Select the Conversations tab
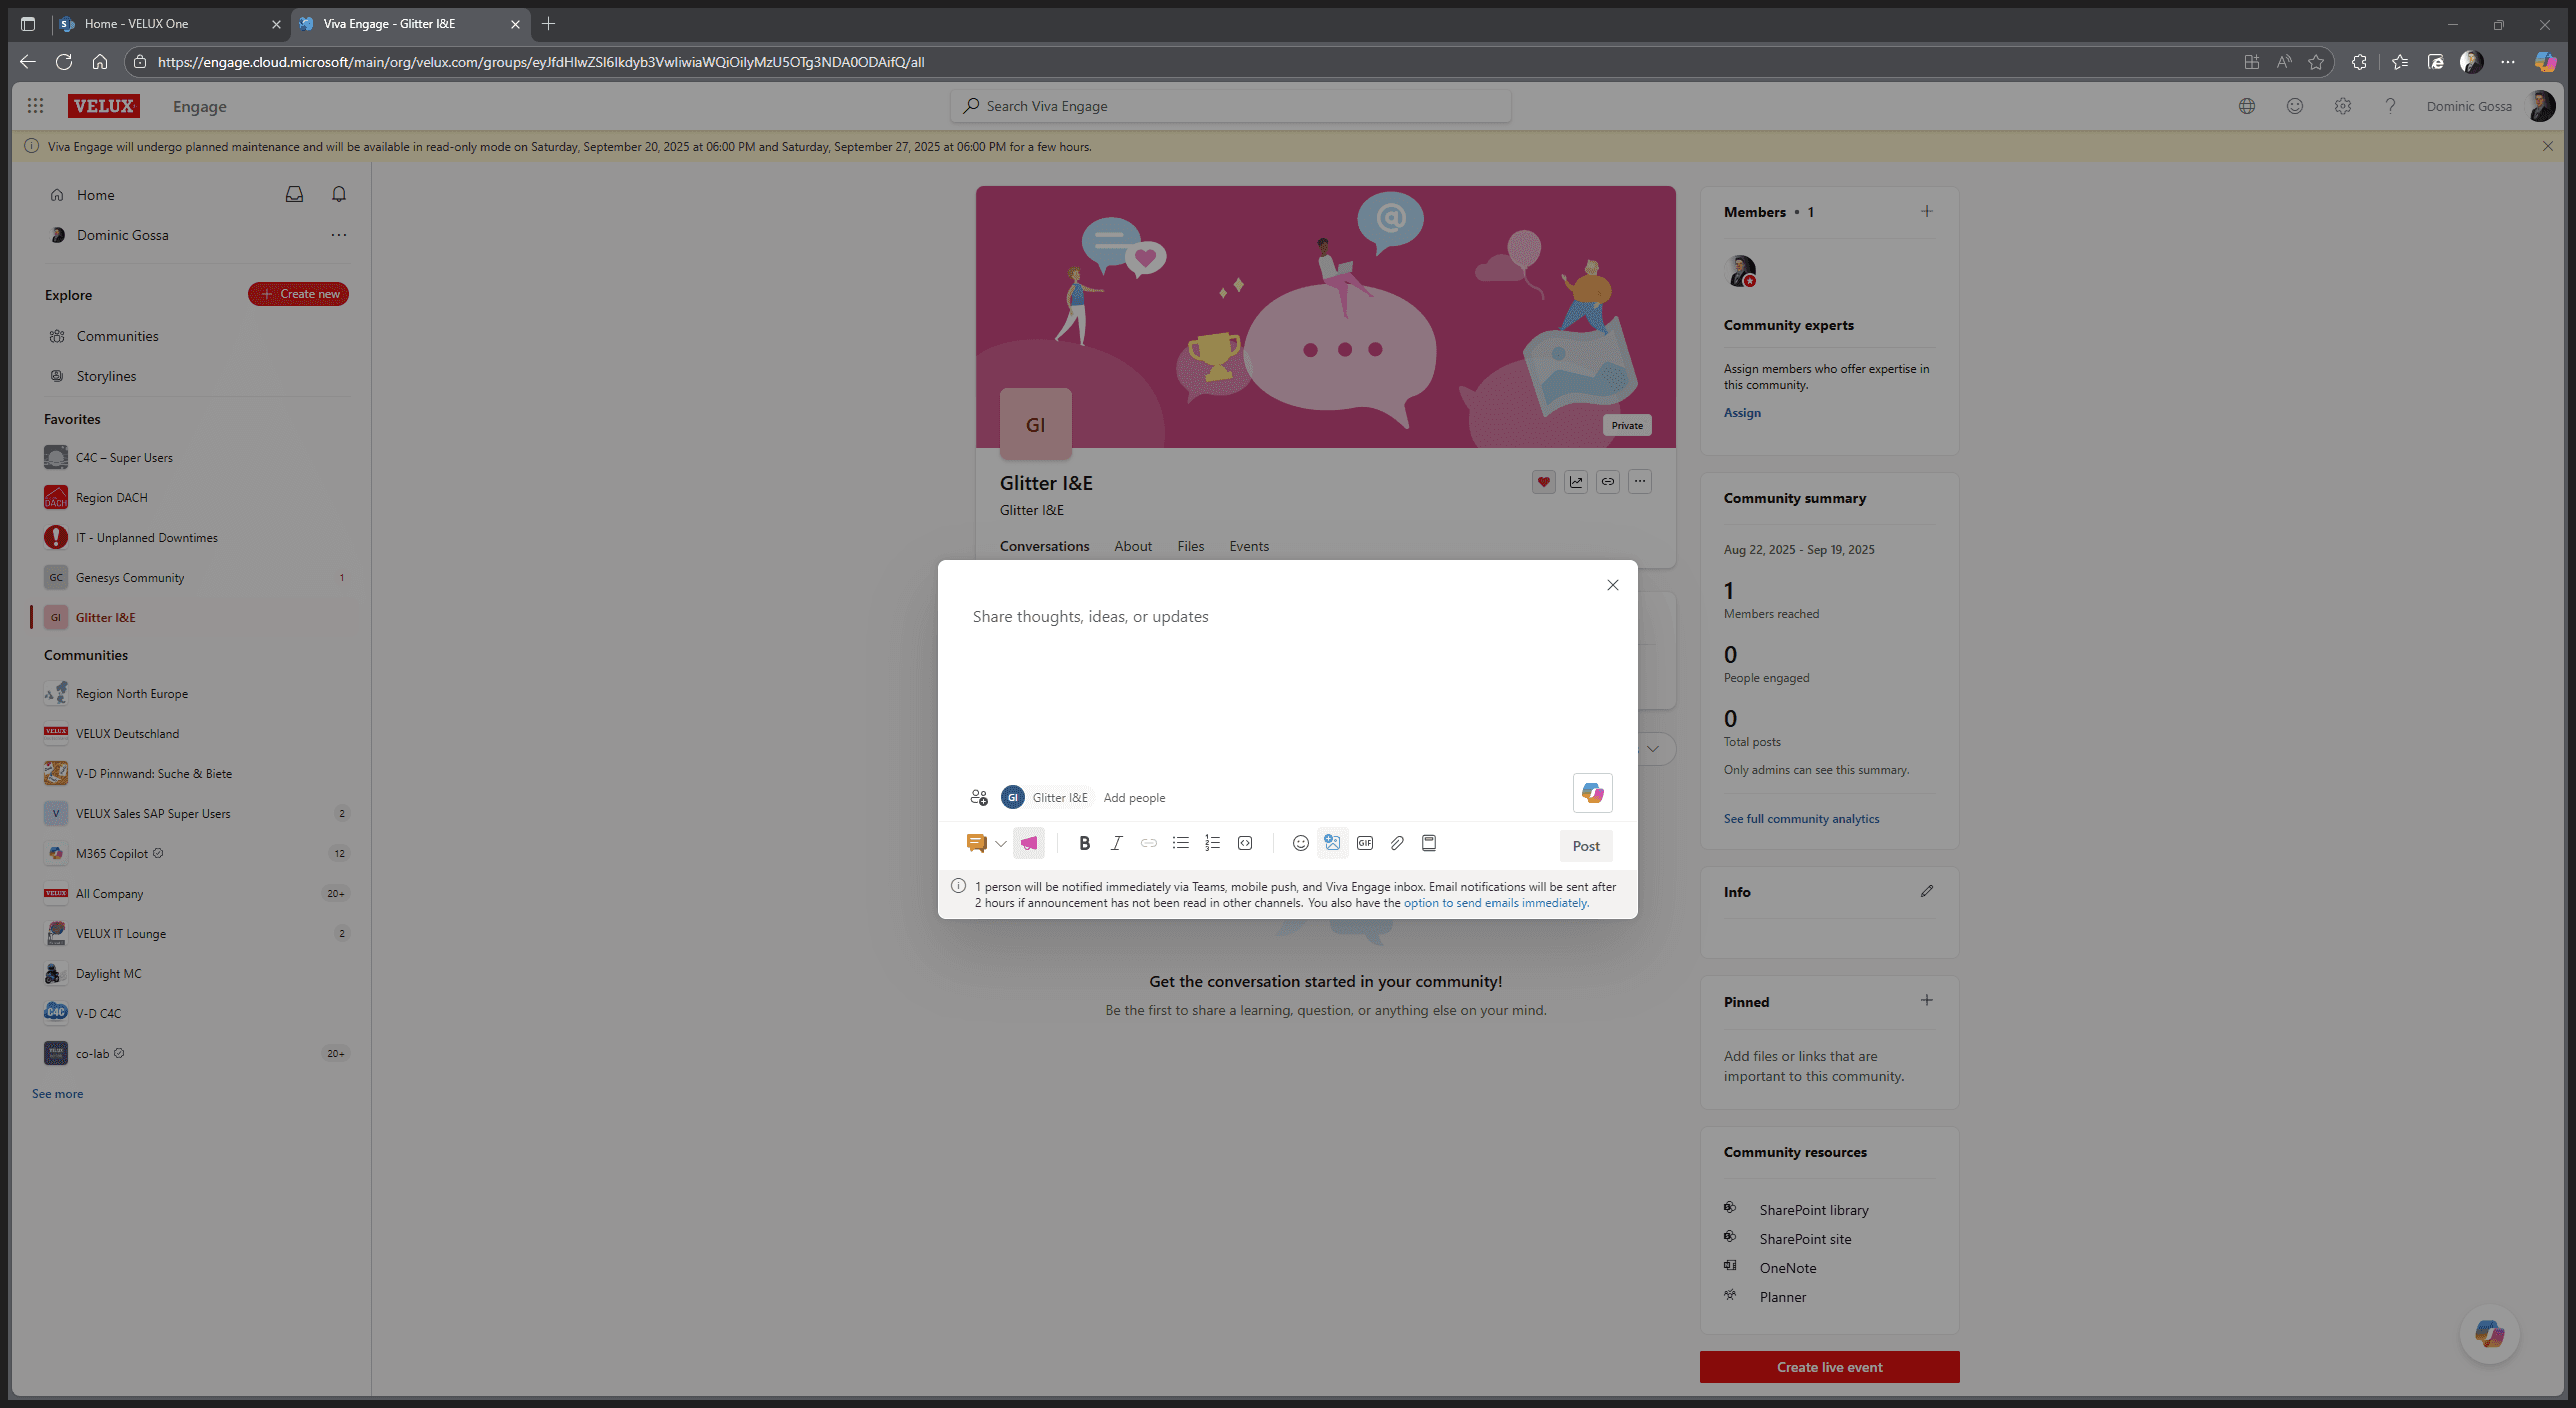Viewport: 2576px width, 1408px height. pyautogui.click(x=1044, y=546)
